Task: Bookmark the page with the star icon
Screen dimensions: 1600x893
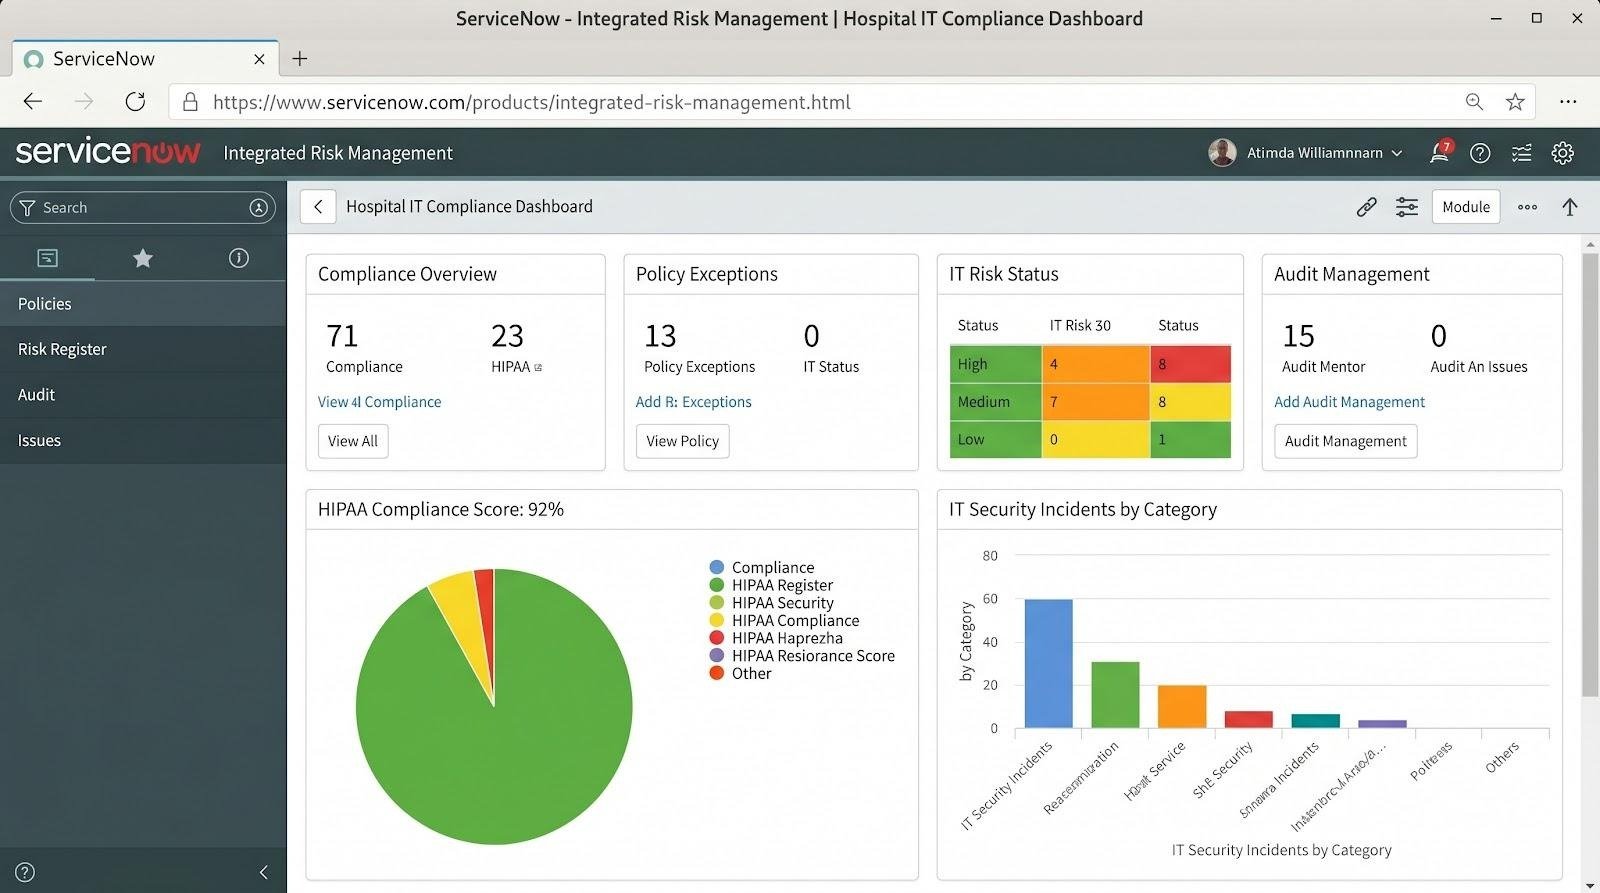Action: [x=1515, y=102]
